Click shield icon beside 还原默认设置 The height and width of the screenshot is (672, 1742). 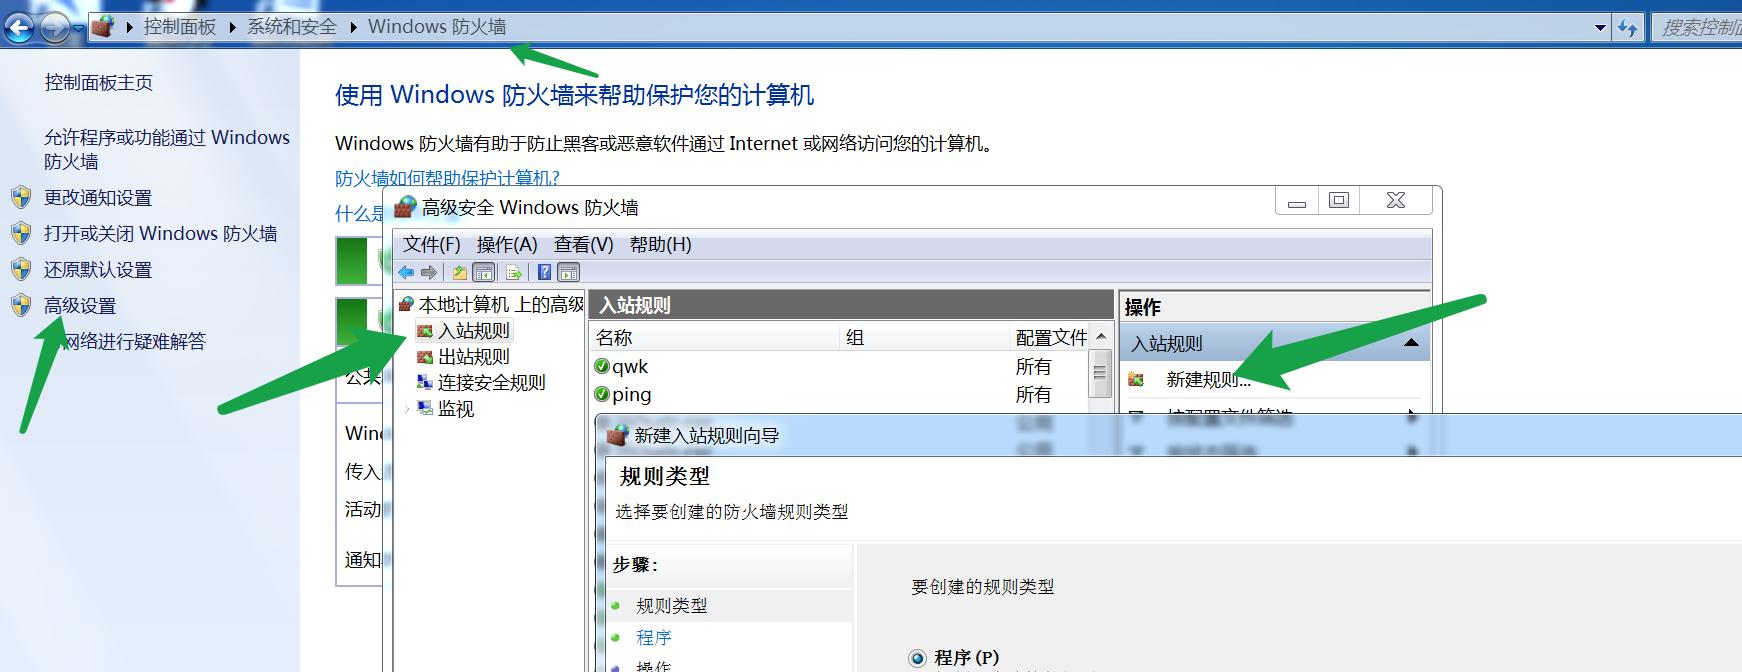pyautogui.click(x=21, y=269)
